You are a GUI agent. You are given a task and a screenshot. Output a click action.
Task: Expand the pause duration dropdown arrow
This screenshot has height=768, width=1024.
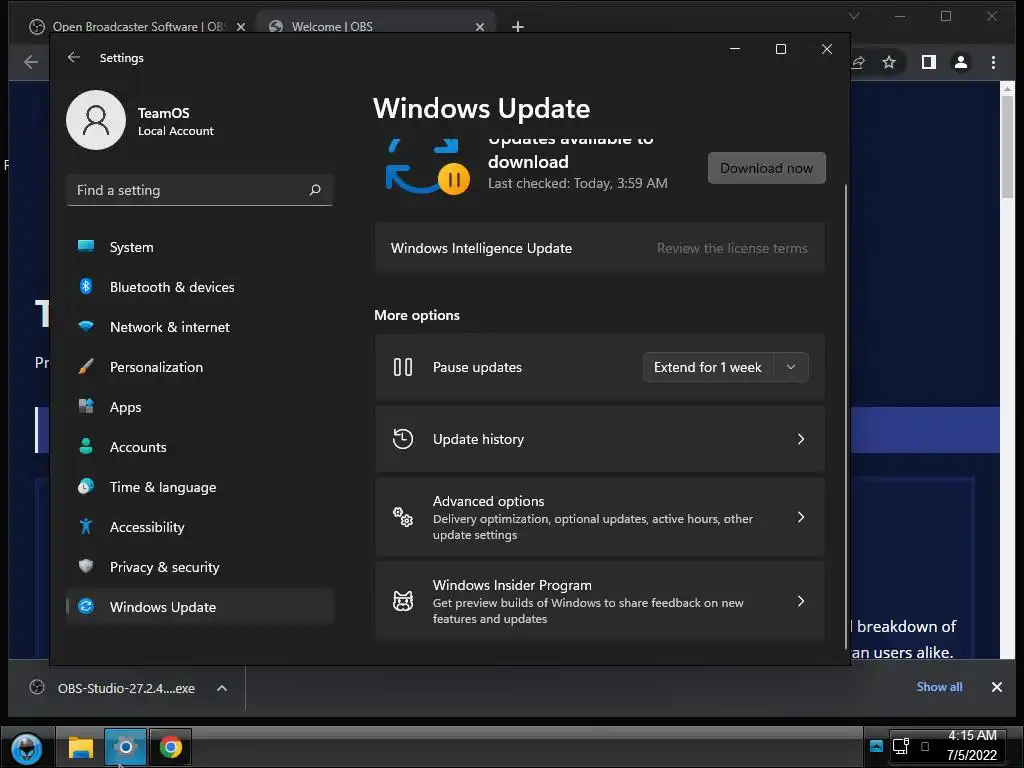point(791,367)
